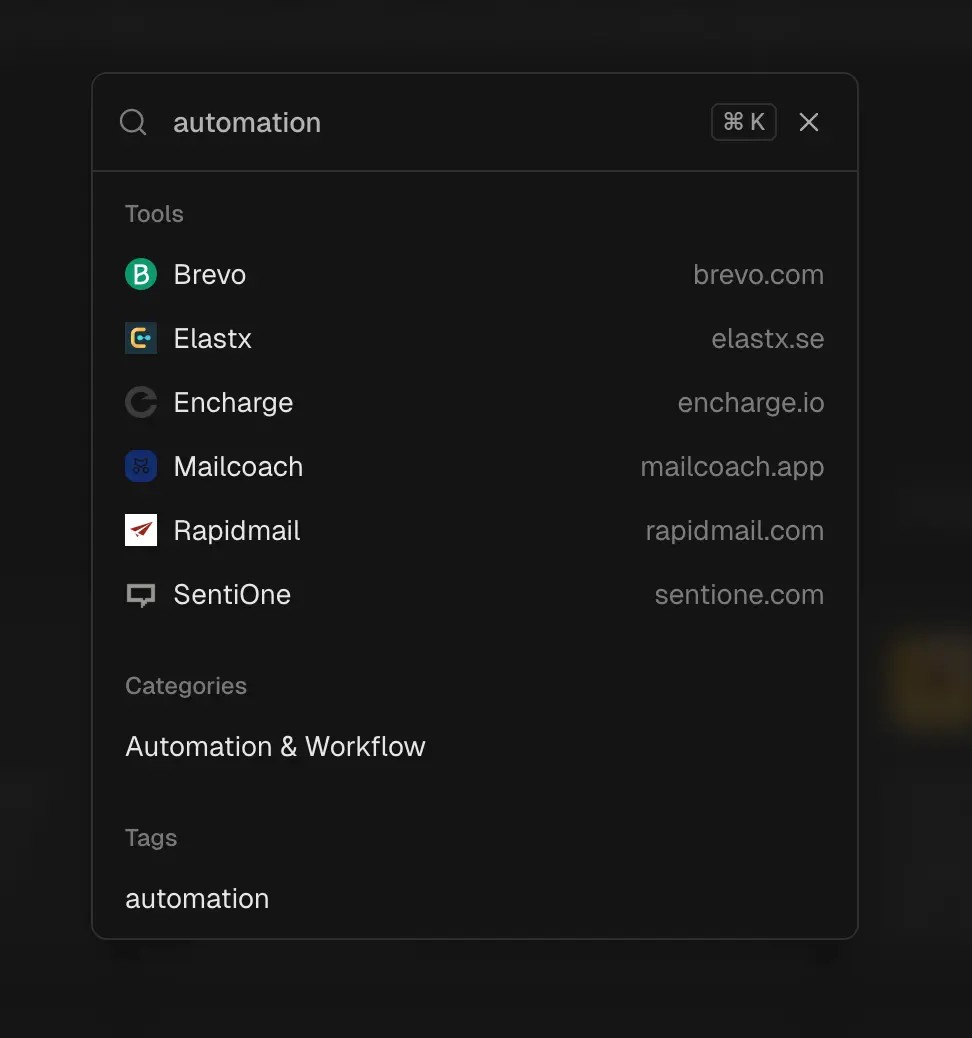The image size is (972, 1038).
Task: Select the automation tag
Action: [x=196, y=898]
